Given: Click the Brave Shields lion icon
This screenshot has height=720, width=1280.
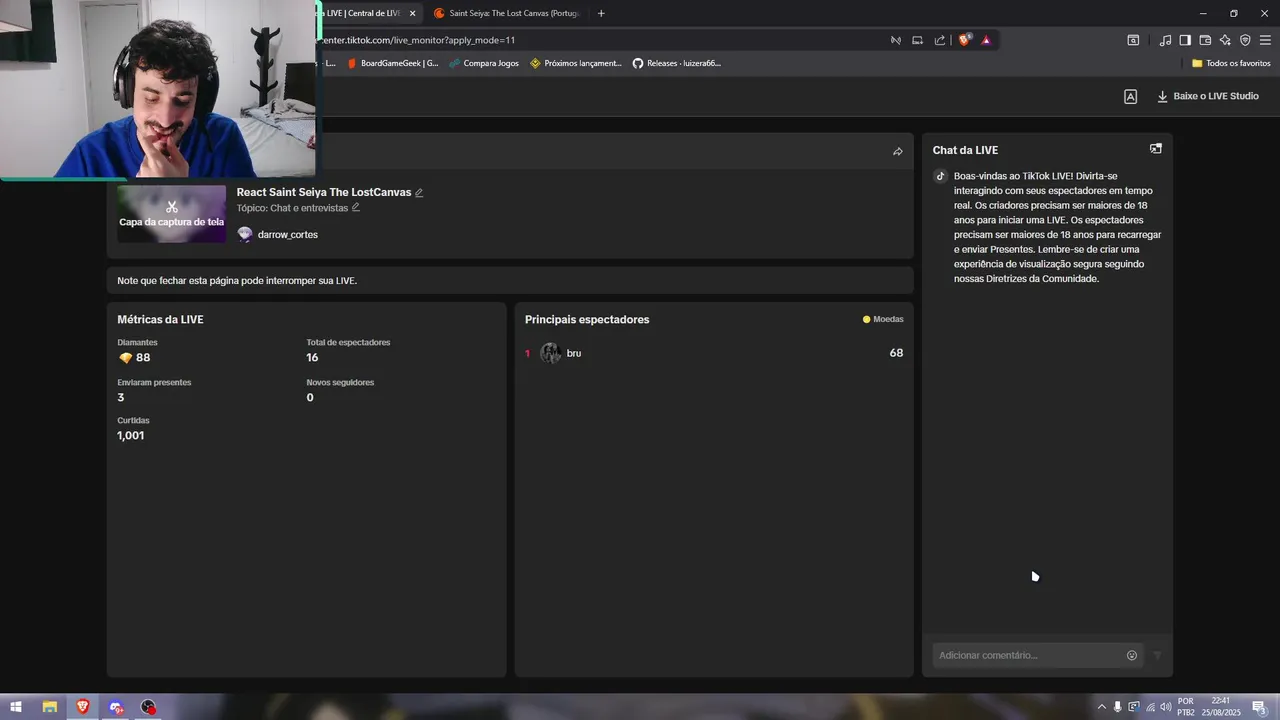Looking at the screenshot, I should [964, 40].
